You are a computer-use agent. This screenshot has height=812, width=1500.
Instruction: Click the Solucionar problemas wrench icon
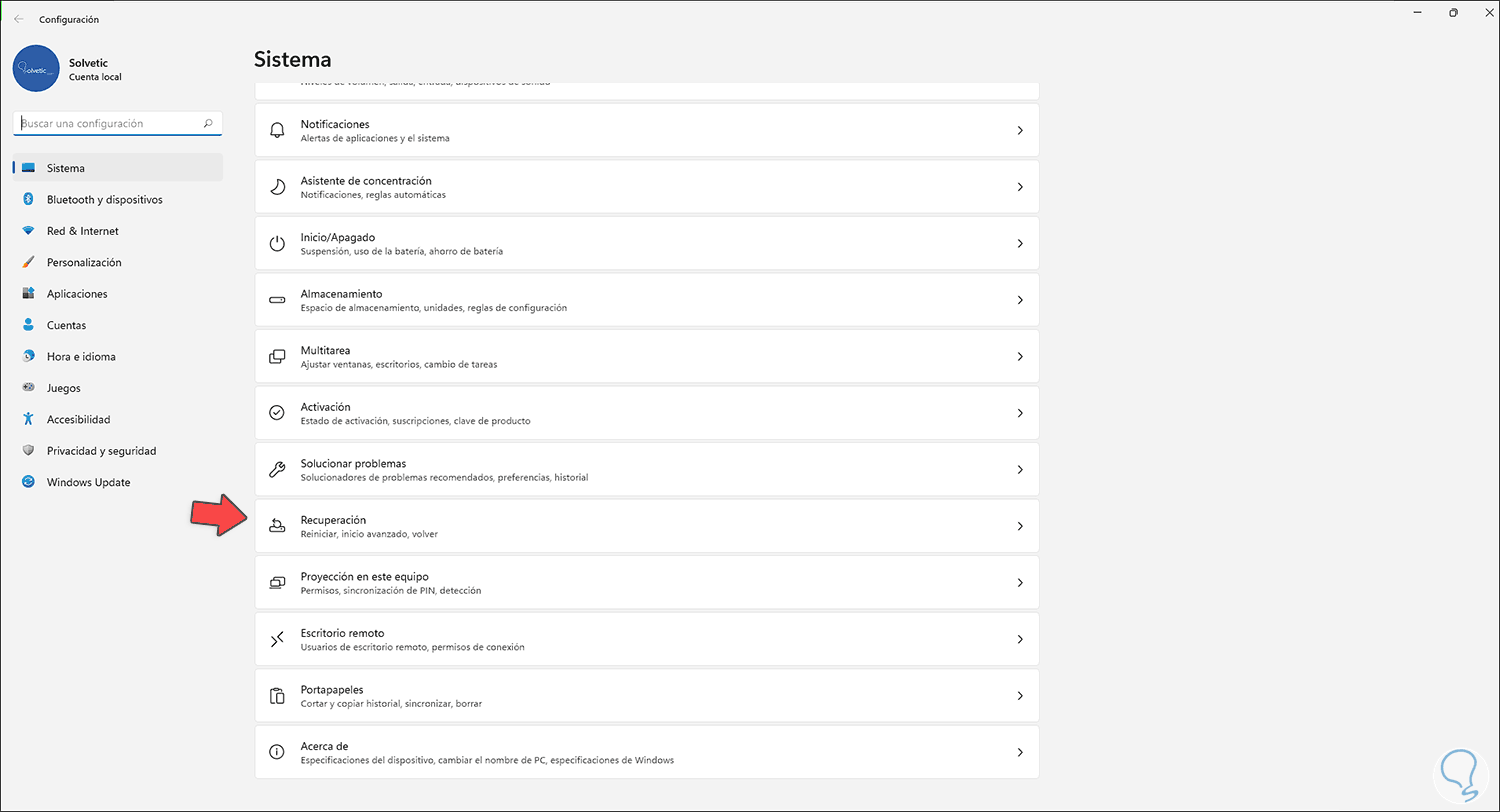click(277, 469)
